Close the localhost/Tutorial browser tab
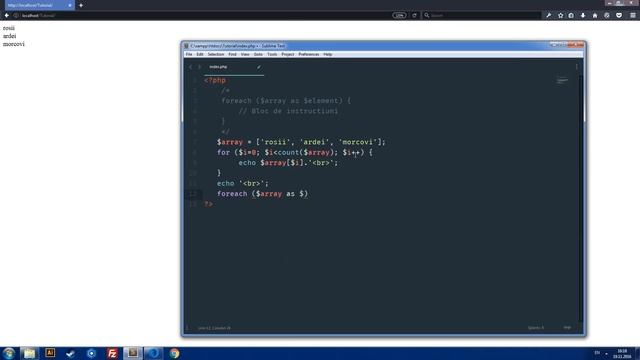The width and height of the screenshot is (640, 360). 70,5
